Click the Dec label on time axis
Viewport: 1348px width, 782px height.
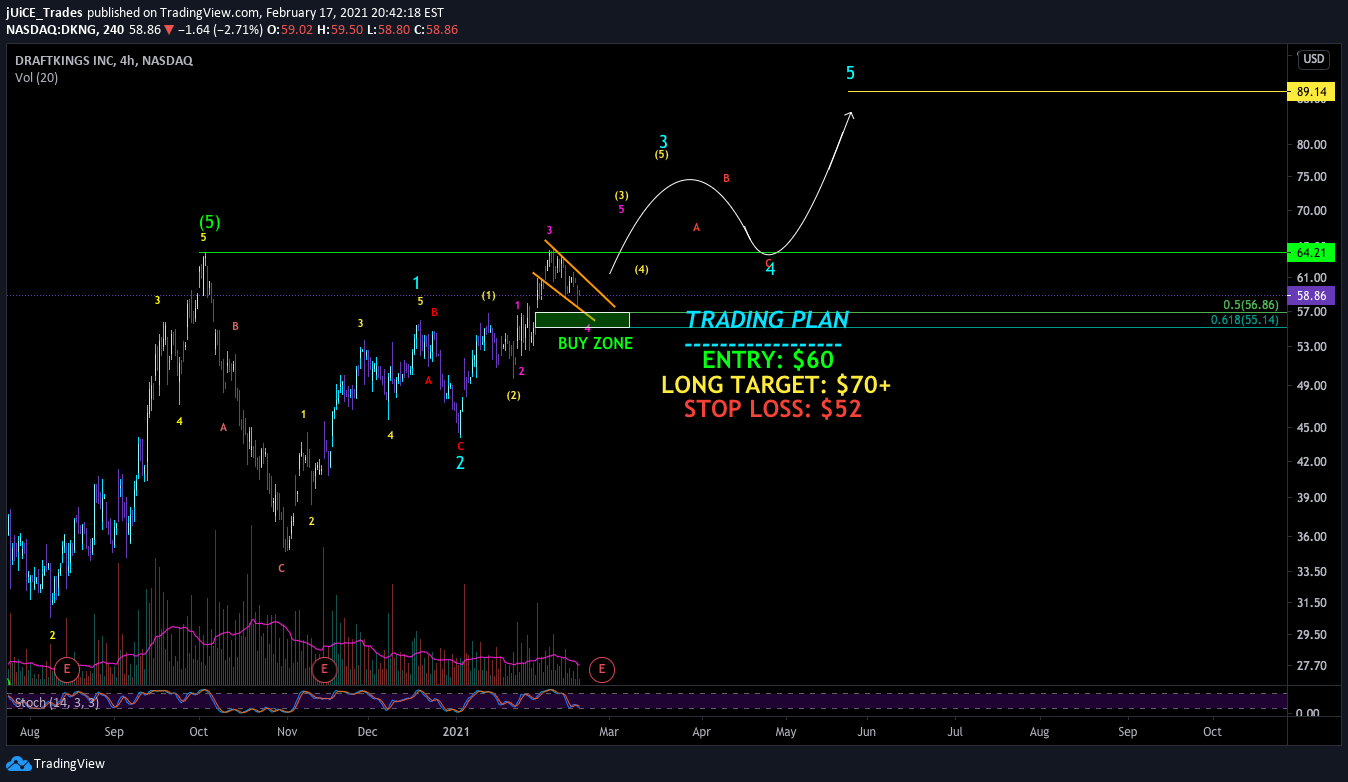click(x=368, y=732)
